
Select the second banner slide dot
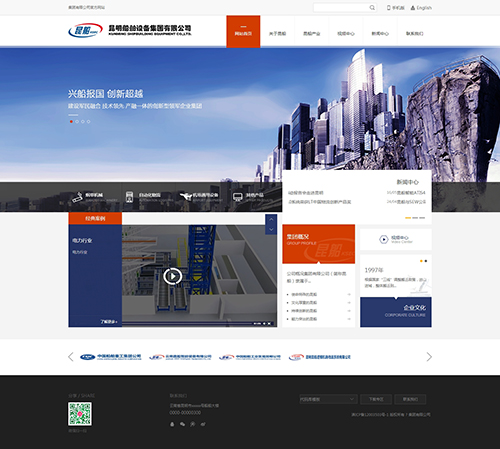point(77,122)
